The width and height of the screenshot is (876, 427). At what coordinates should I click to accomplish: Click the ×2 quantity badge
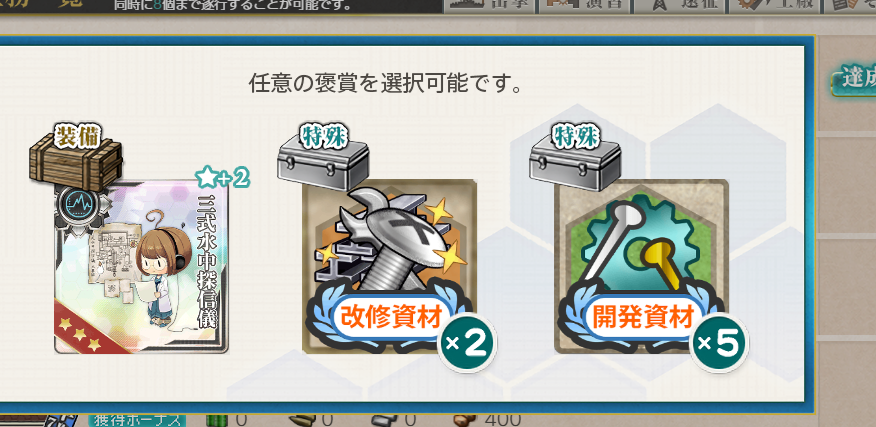(x=466, y=343)
